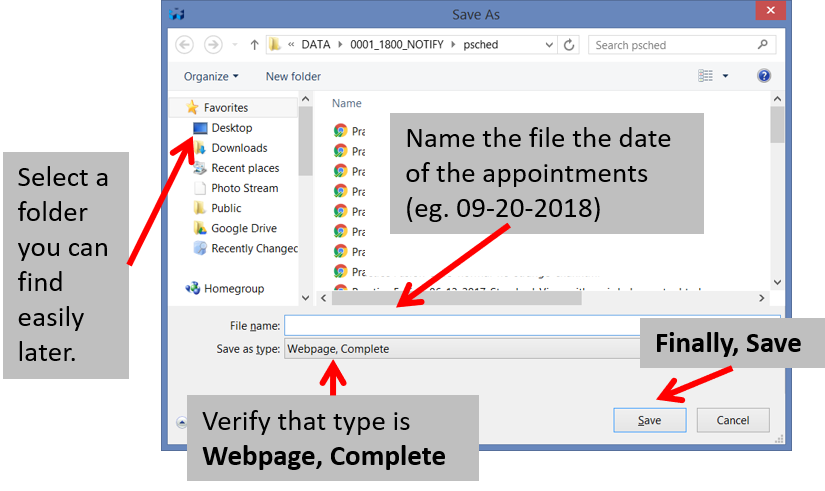
Task: Click the File name text field
Action: [x=460, y=326]
